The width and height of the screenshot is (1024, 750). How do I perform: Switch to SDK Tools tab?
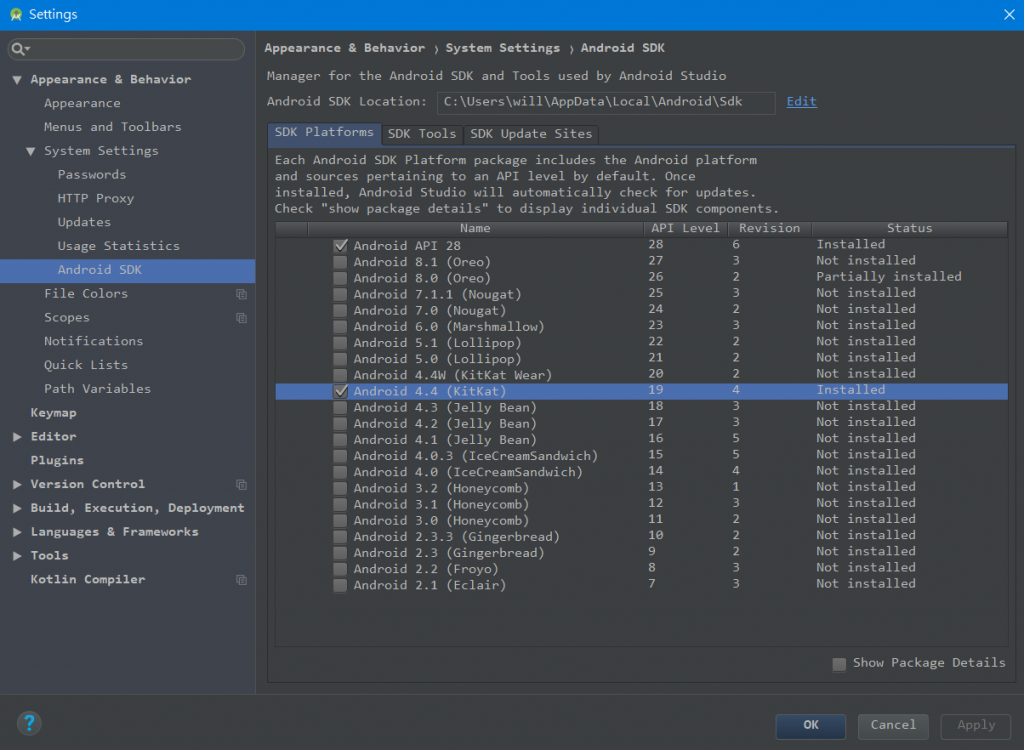422,134
